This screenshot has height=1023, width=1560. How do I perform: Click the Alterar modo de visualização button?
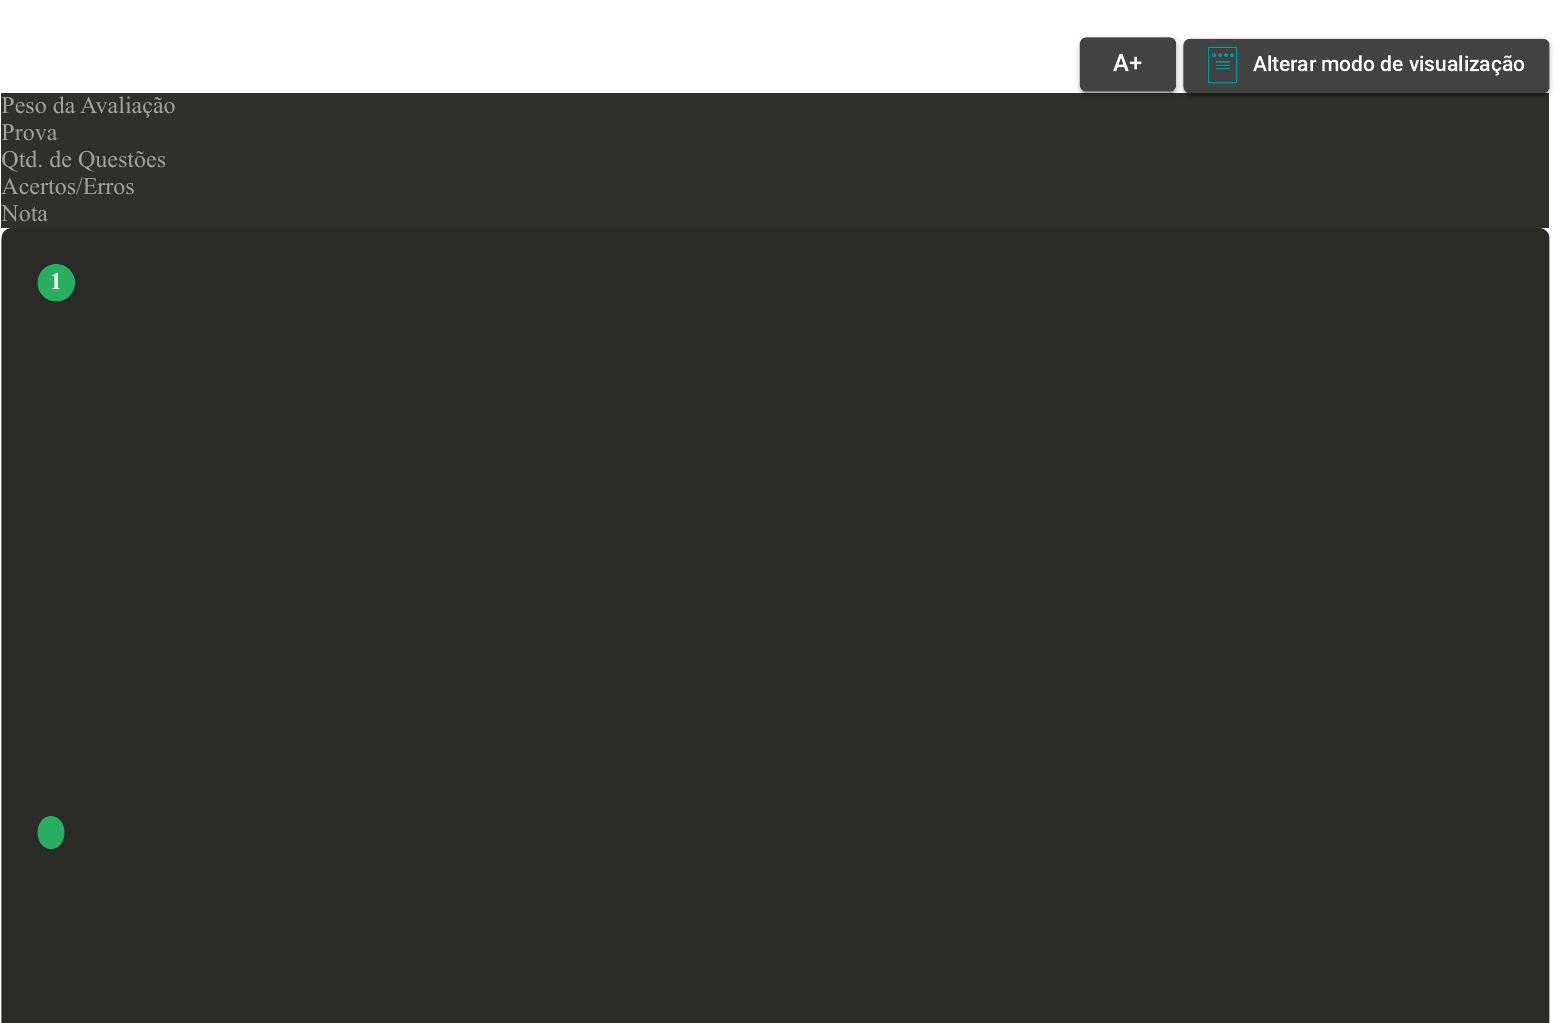point(1366,65)
